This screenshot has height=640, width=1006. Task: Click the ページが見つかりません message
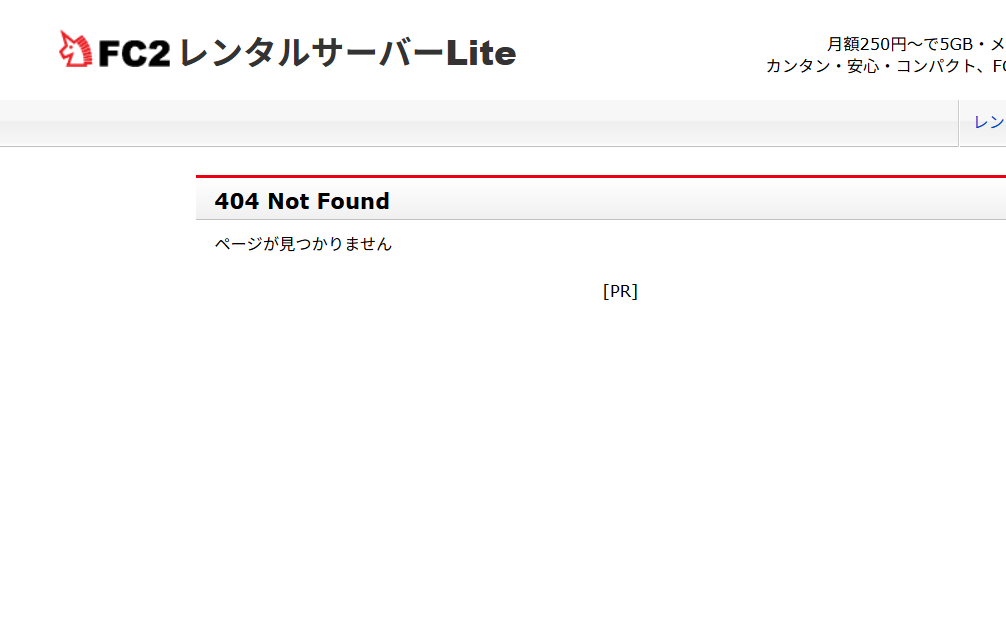pyautogui.click(x=303, y=244)
